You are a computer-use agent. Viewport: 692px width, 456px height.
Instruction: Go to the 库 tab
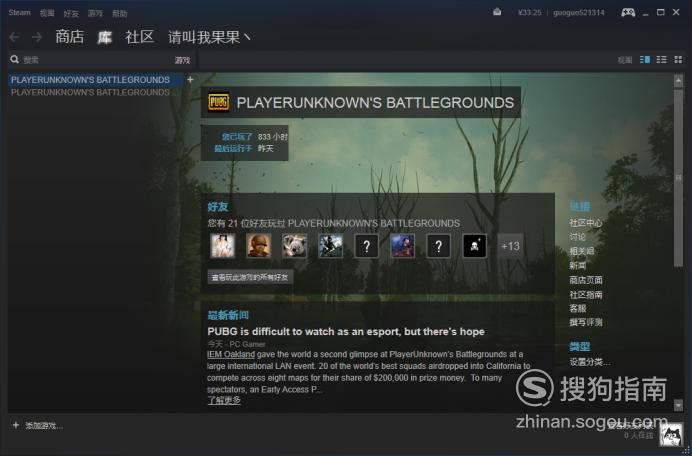coord(104,38)
